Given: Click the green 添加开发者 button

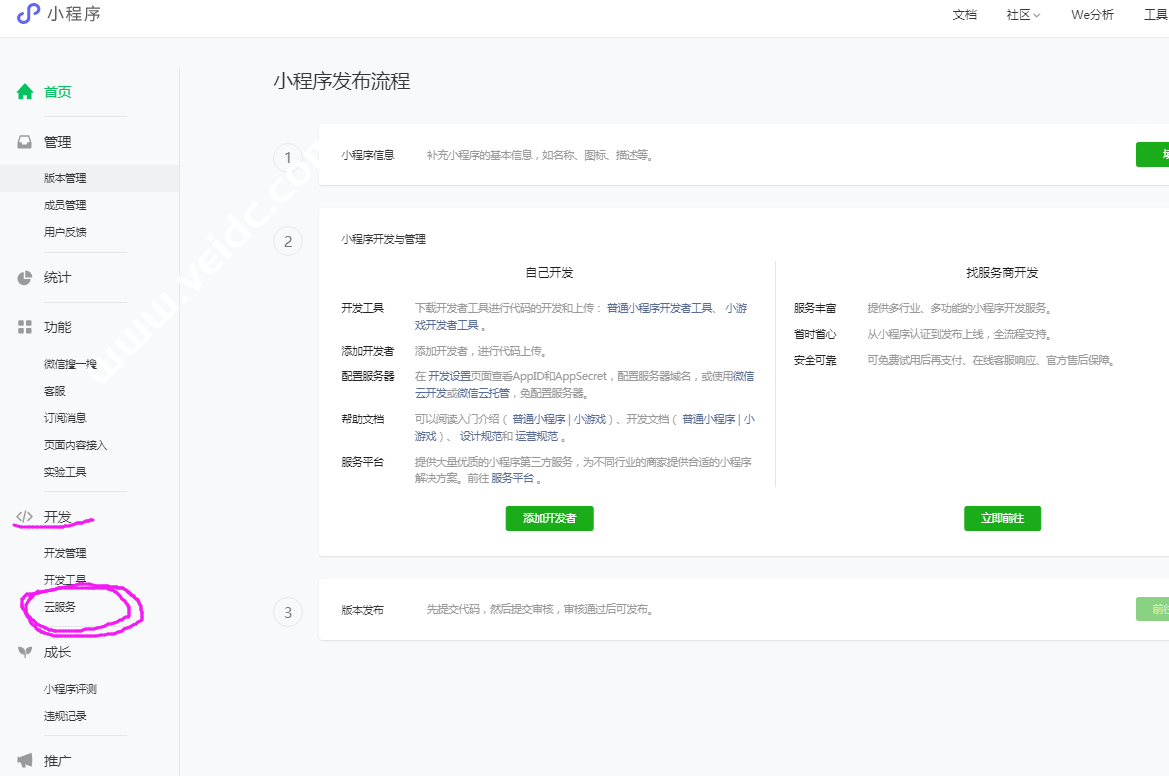Looking at the screenshot, I should tap(549, 518).
